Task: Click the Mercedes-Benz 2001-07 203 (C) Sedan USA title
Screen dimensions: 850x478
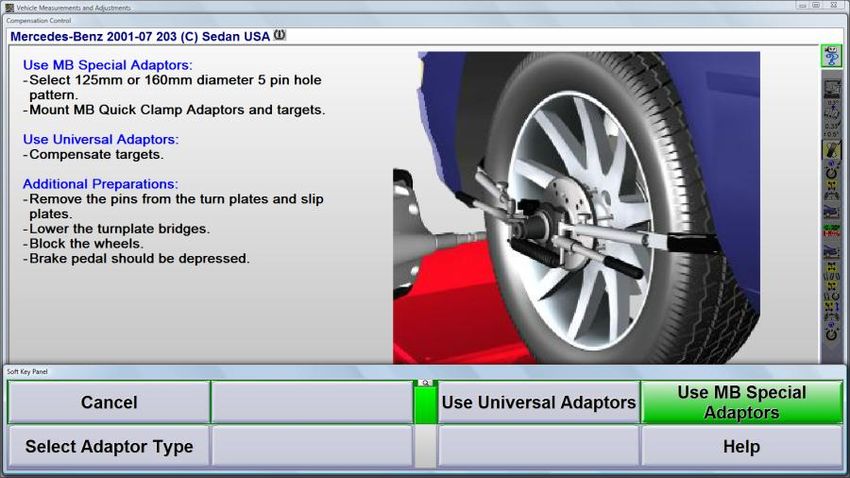Action: coord(140,36)
